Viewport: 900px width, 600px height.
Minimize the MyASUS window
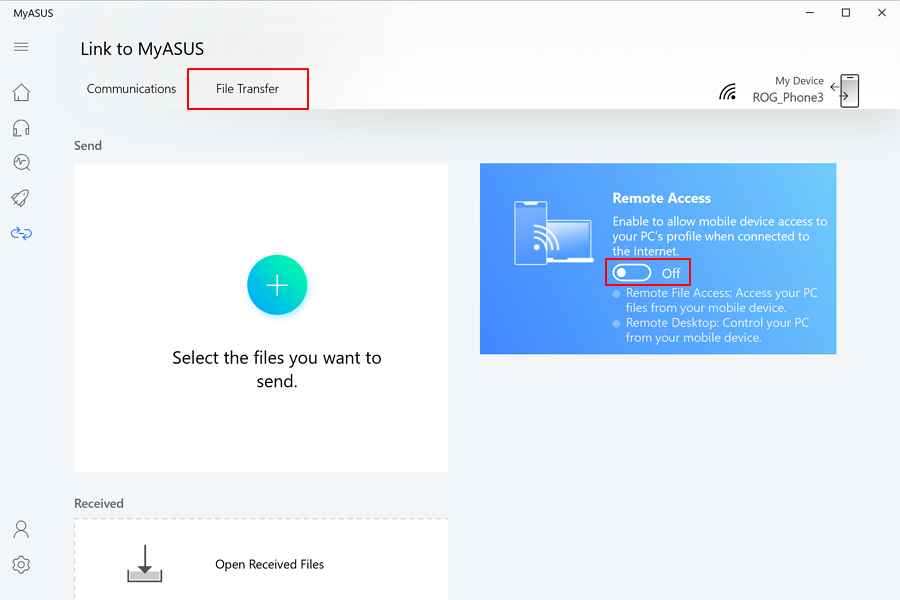810,13
